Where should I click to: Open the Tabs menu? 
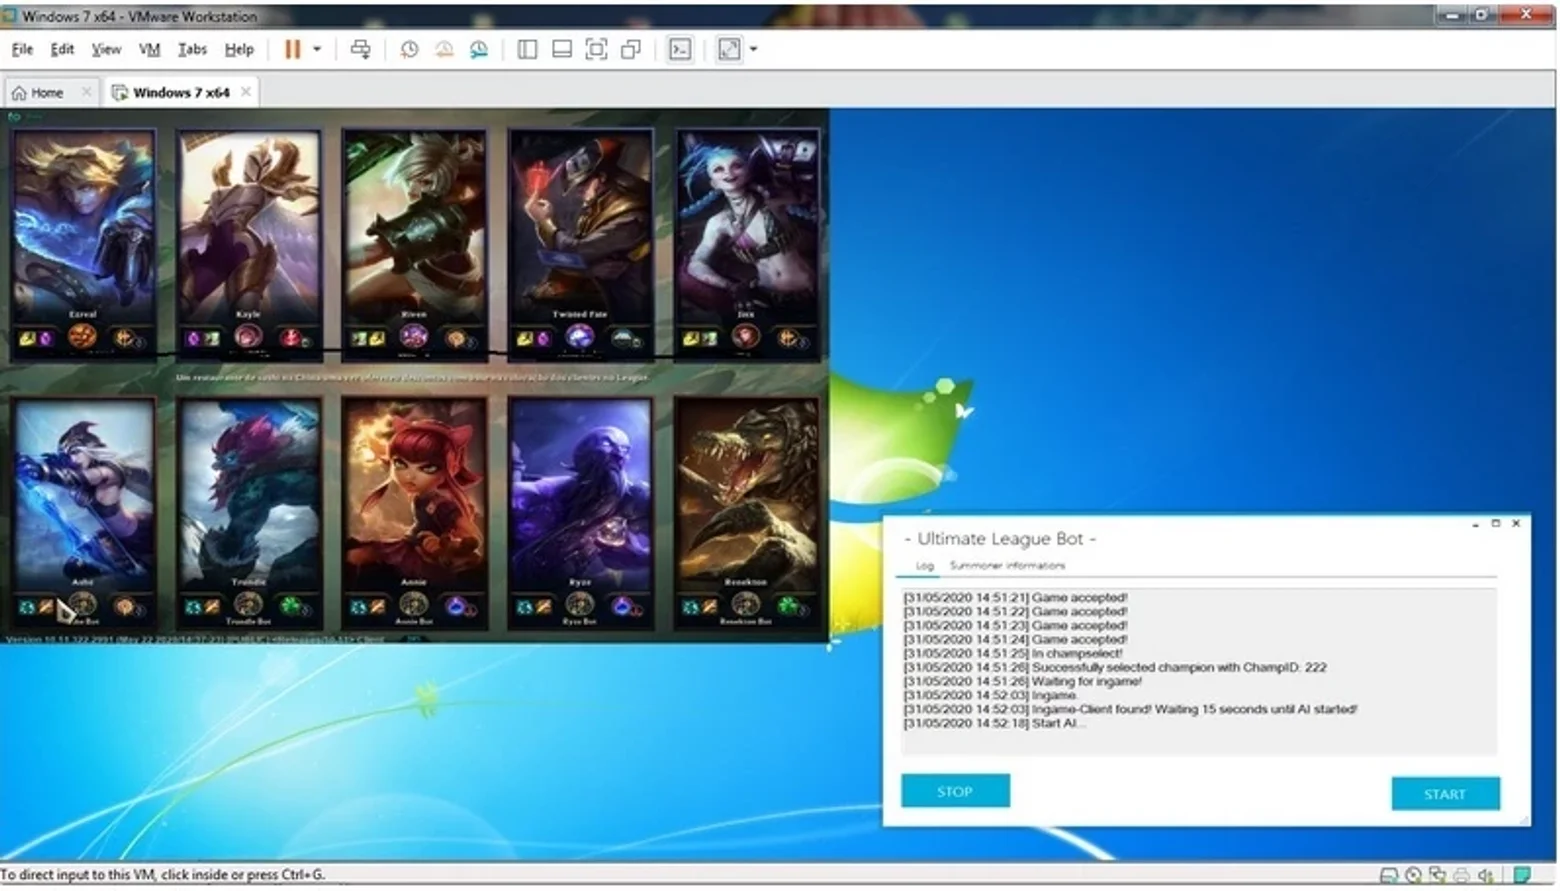pyautogui.click(x=192, y=49)
